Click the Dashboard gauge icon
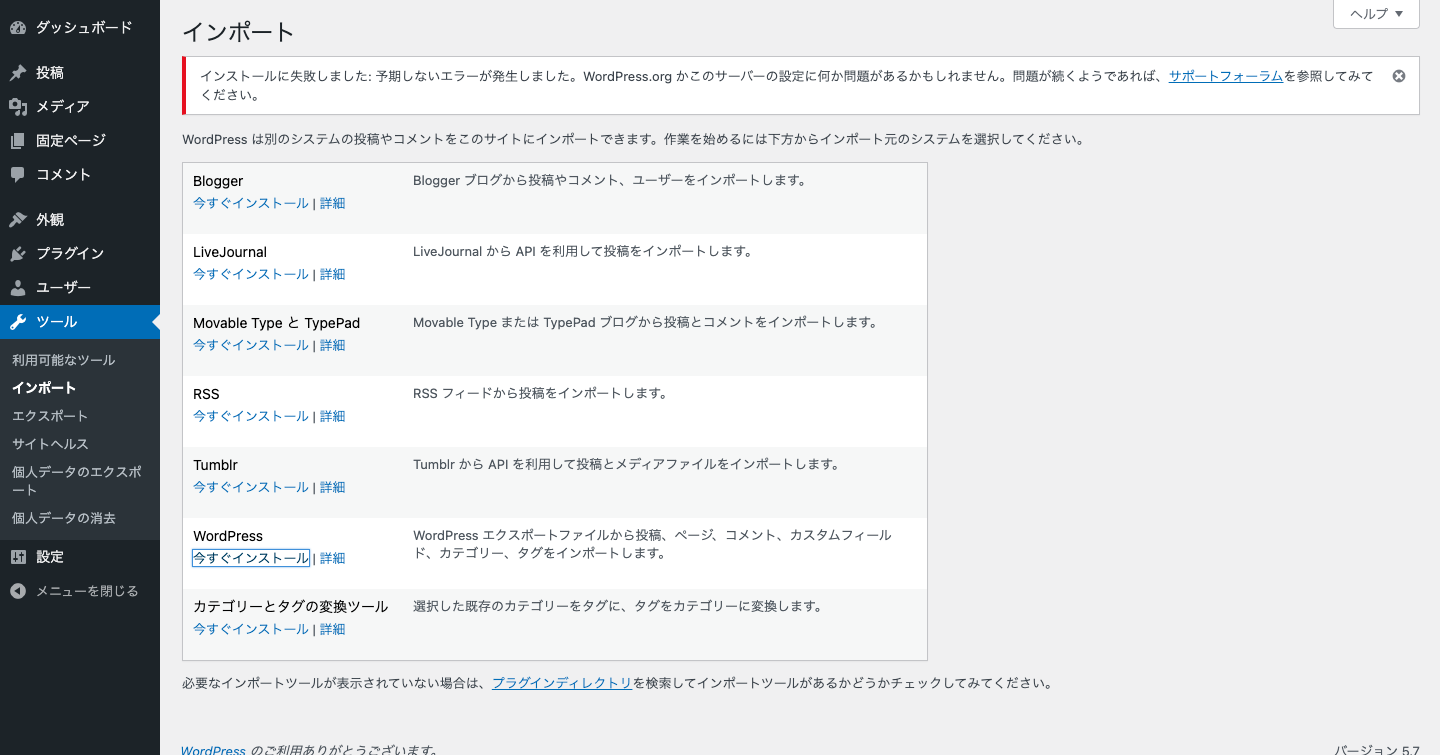This screenshot has width=1440, height=755. [18, 28]
